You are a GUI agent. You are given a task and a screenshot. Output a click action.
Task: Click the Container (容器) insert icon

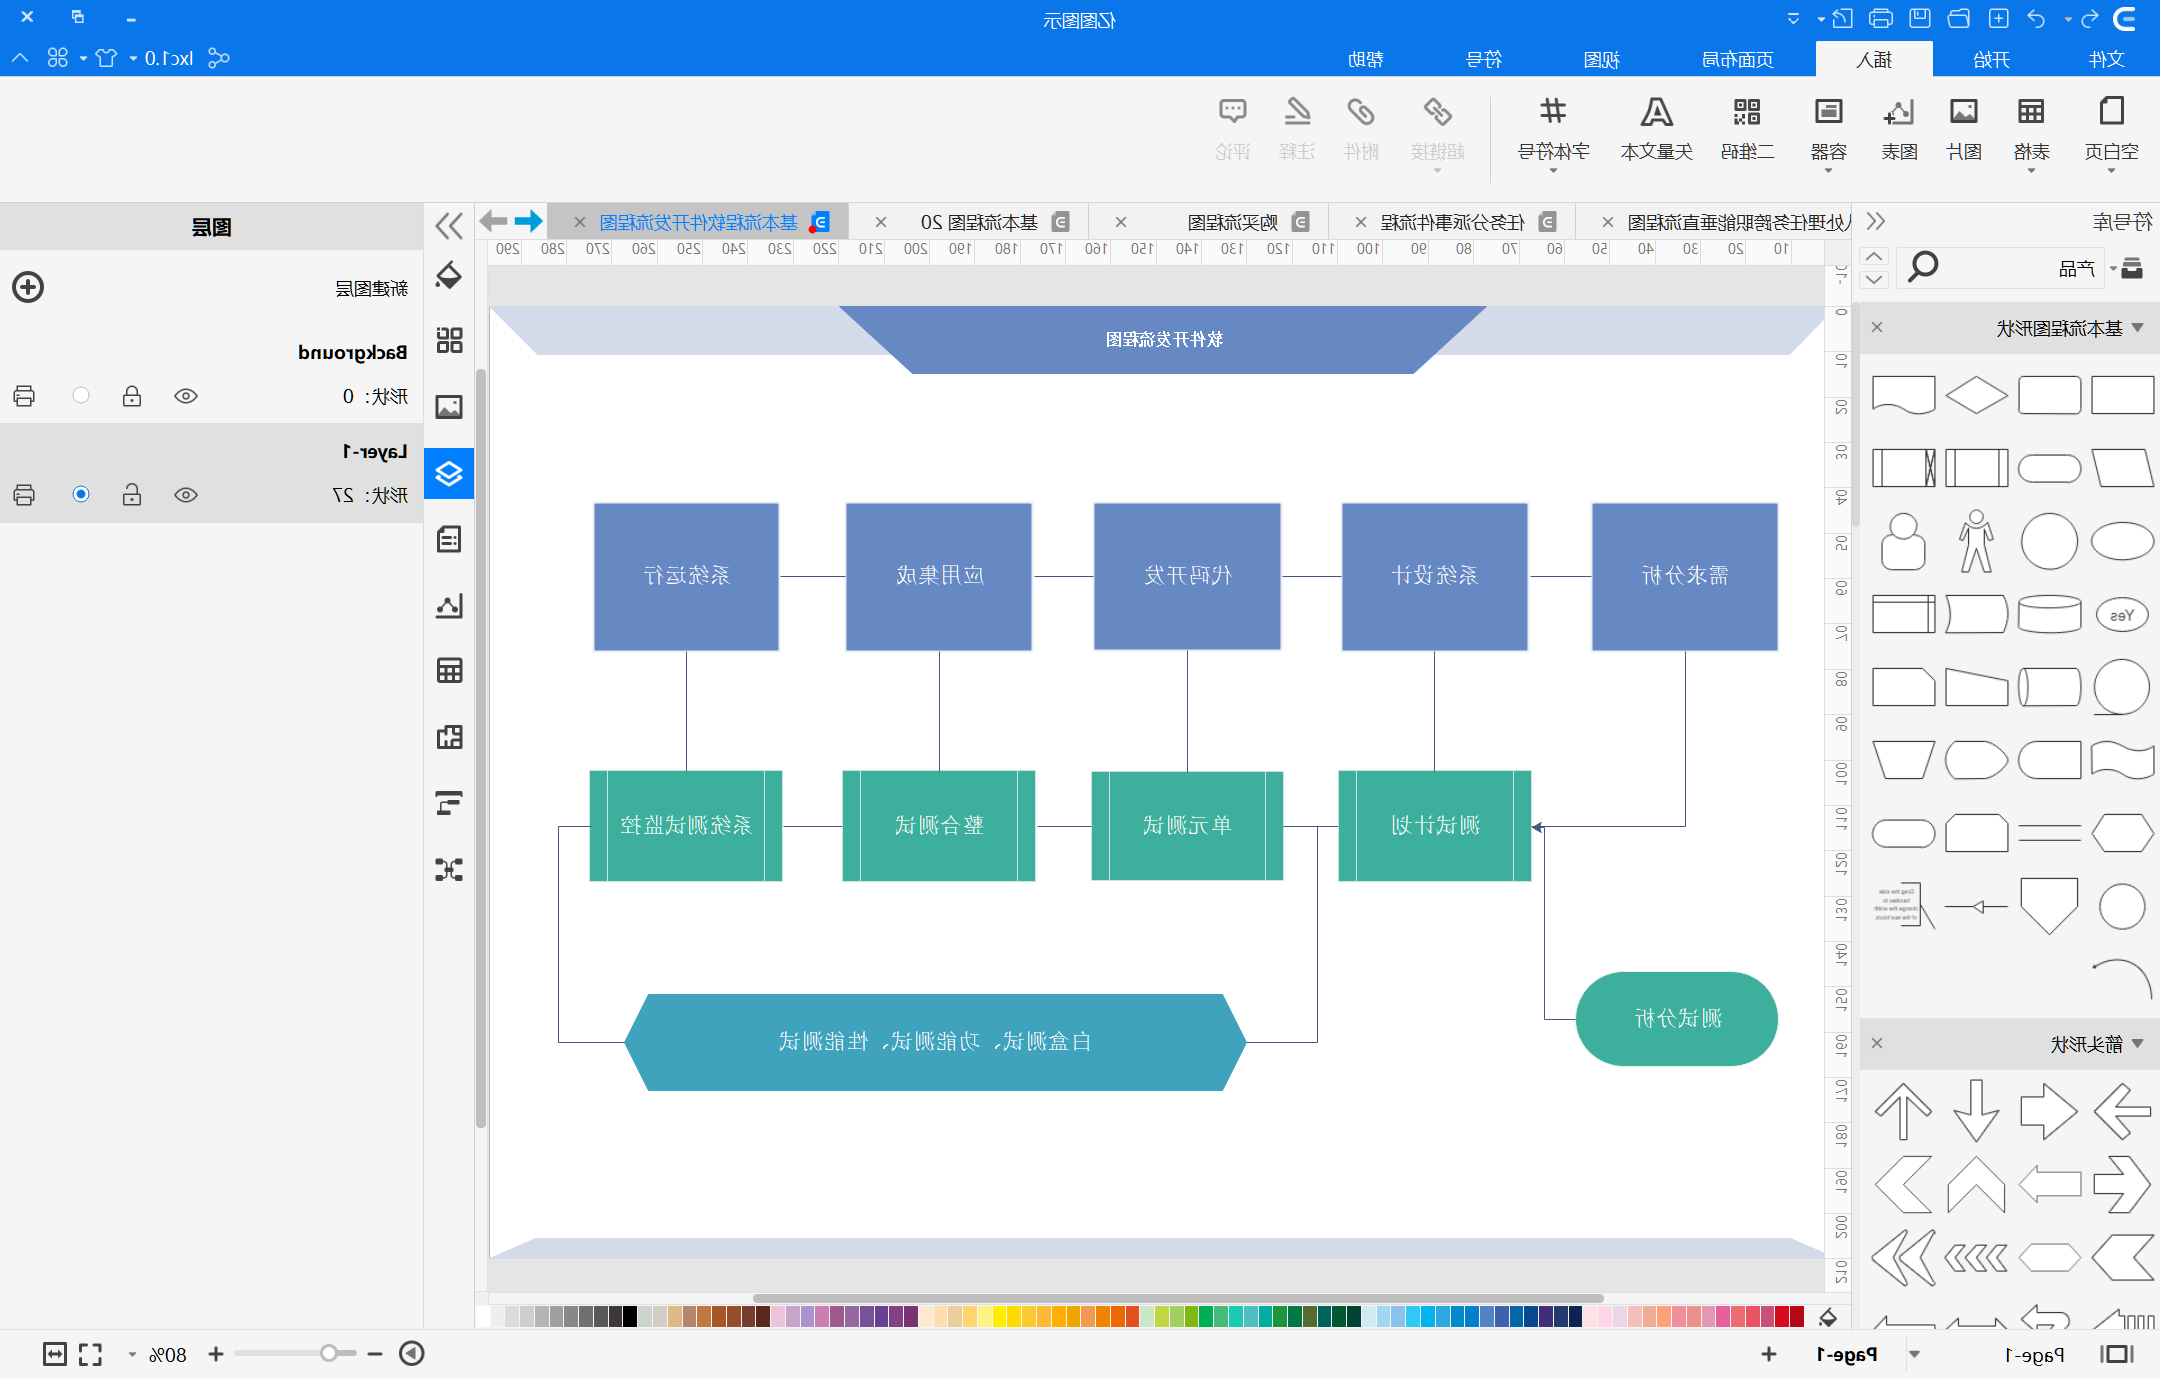(1829, 112)
